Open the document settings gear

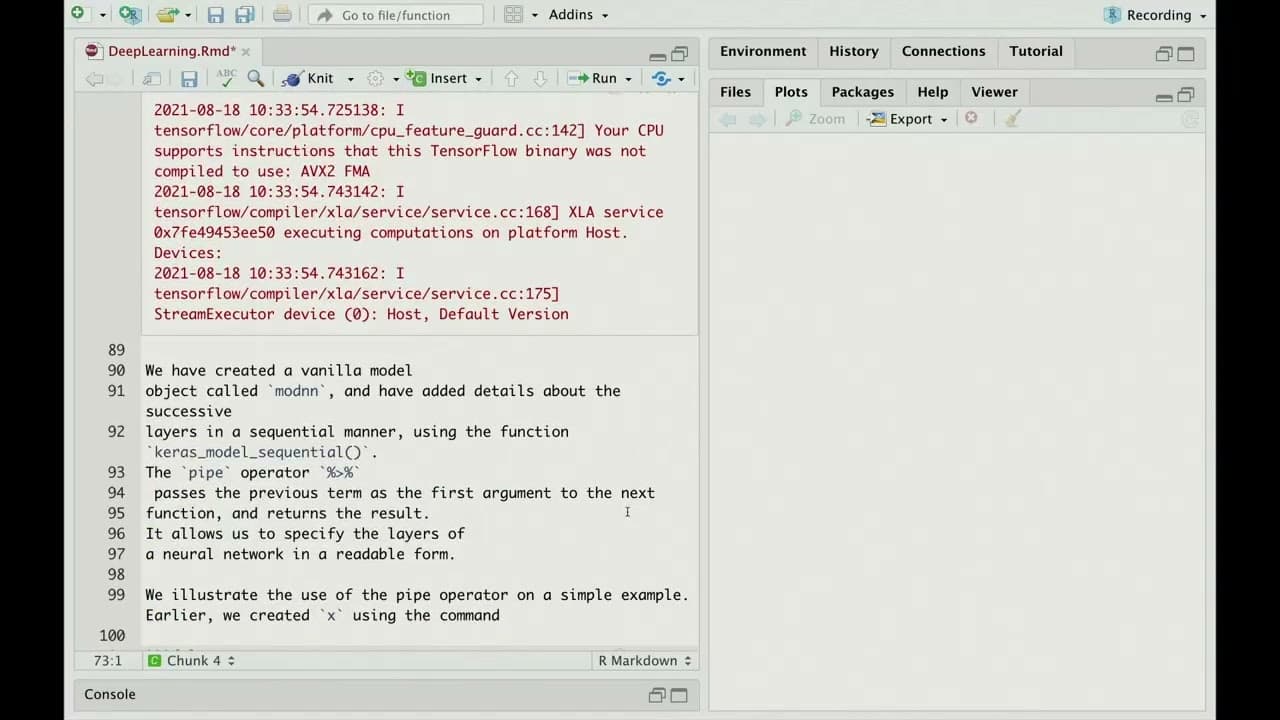coord(376,78)
